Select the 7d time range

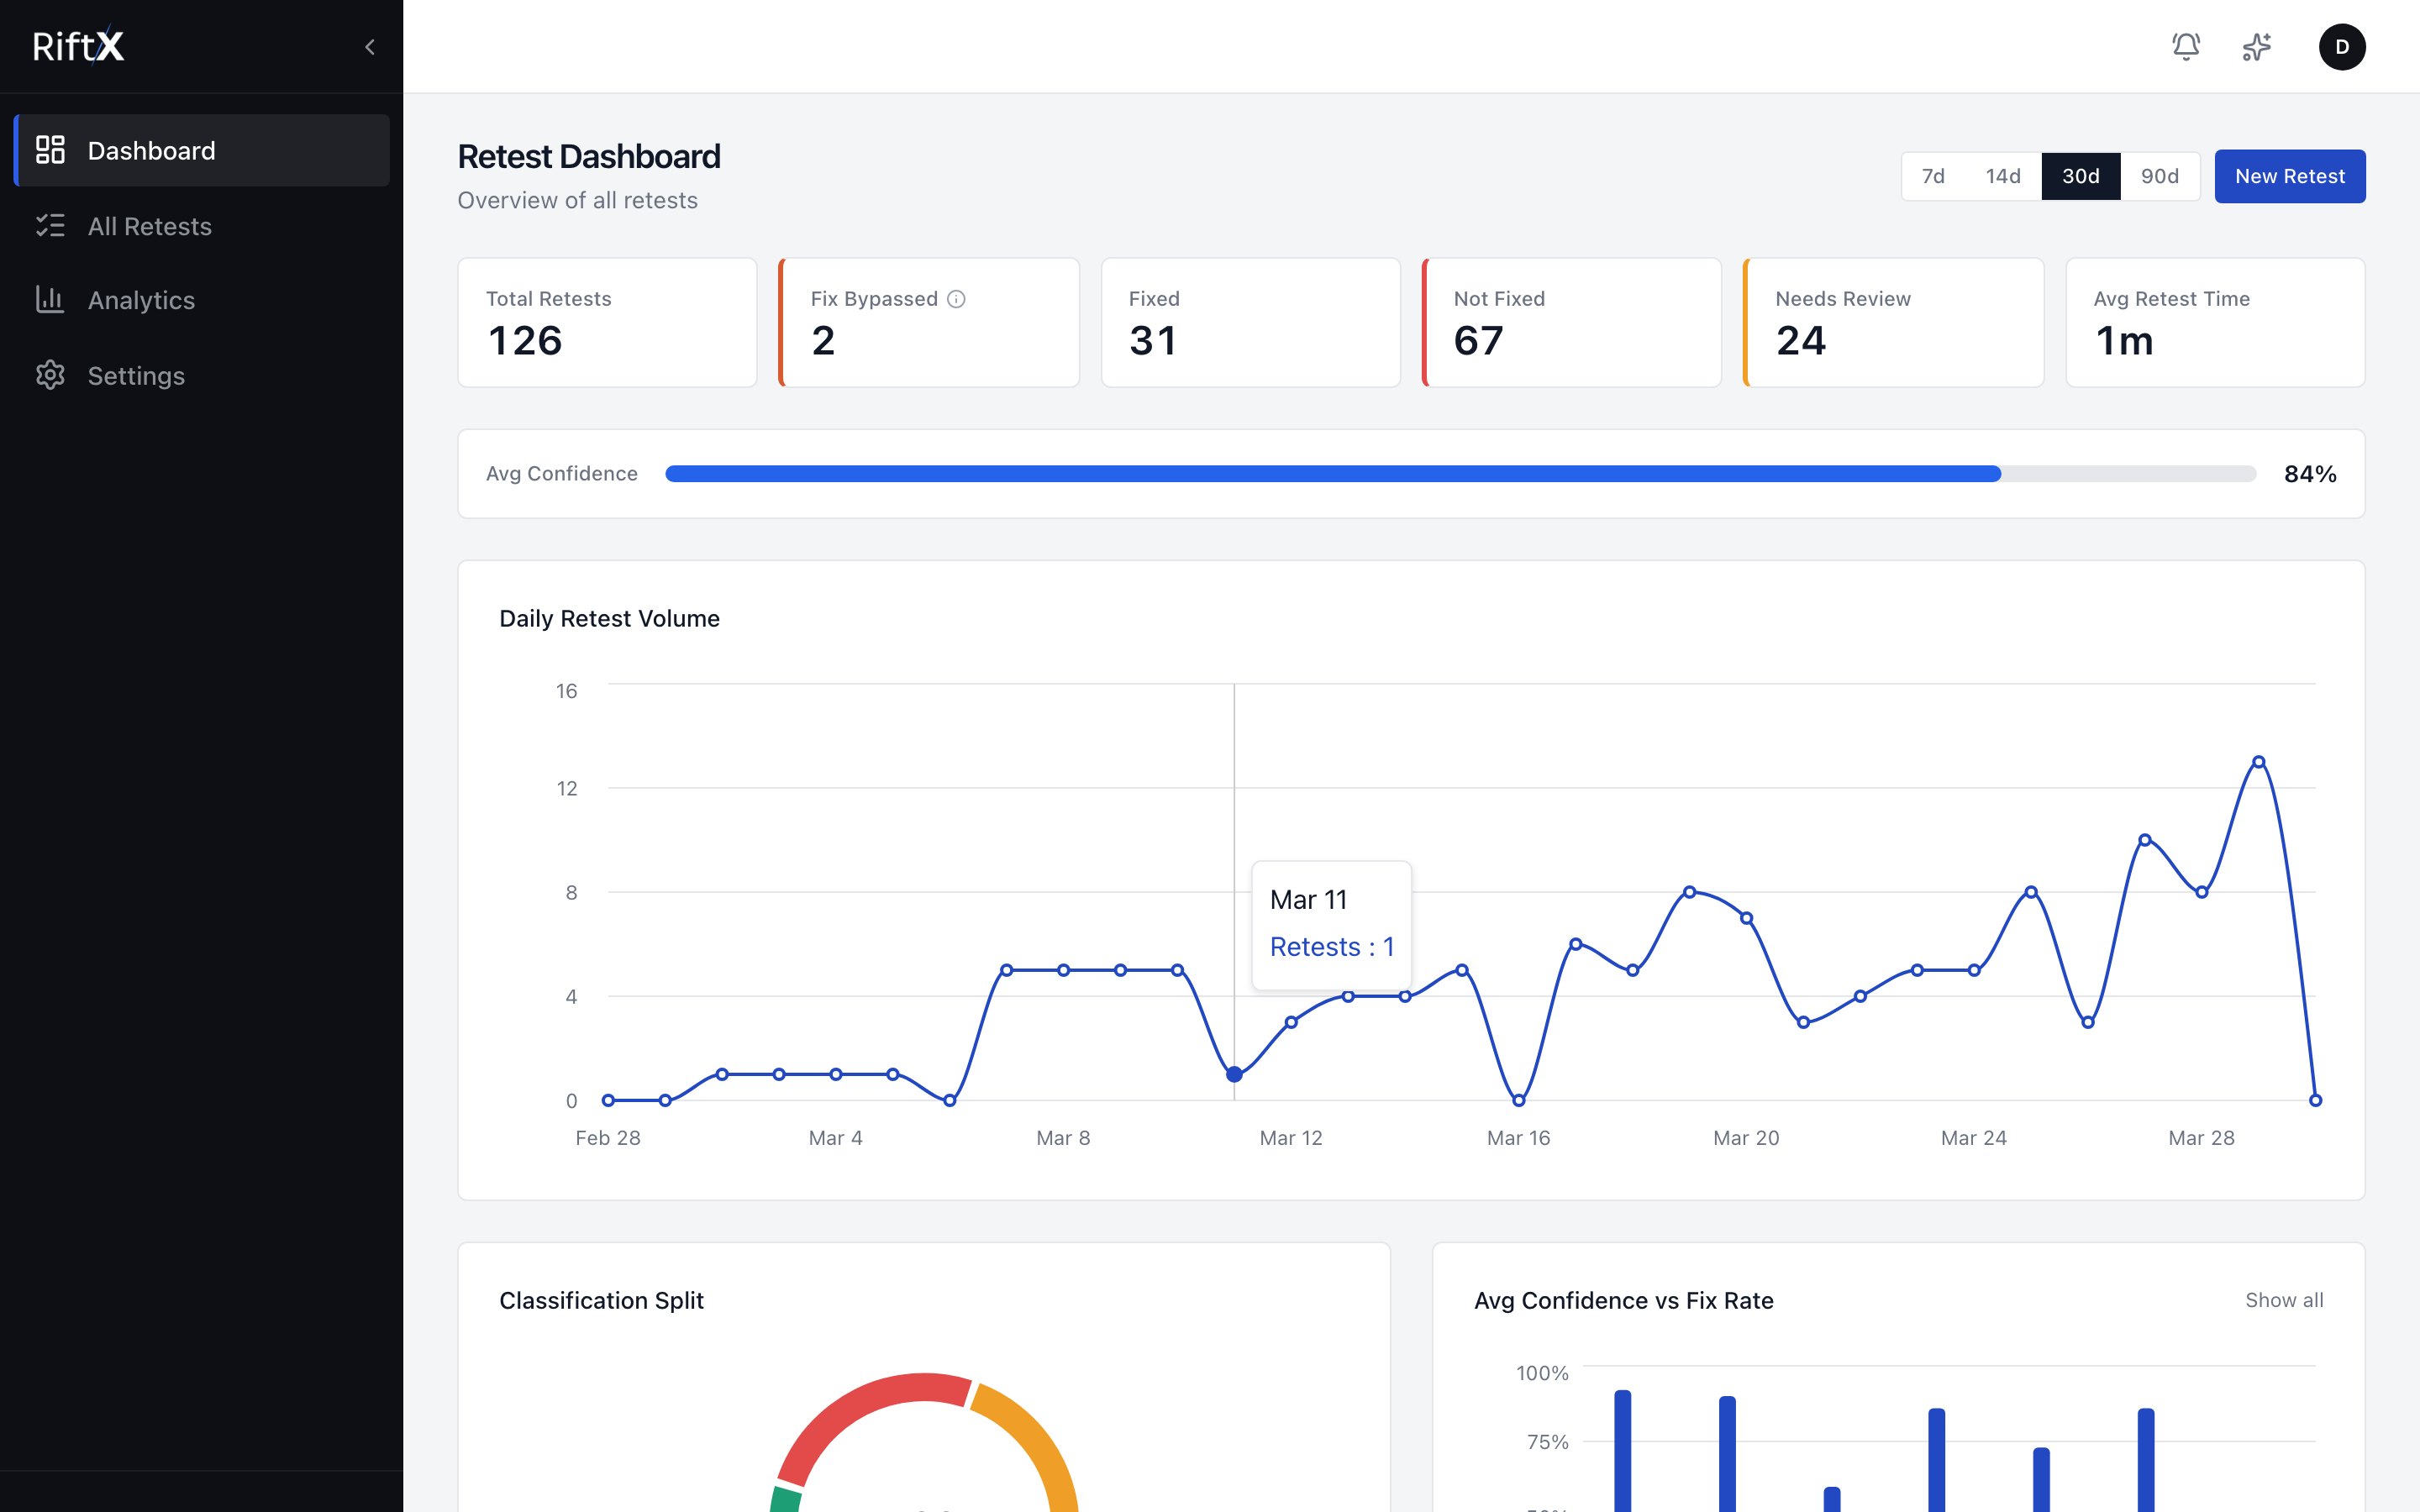coord(1933,176)
